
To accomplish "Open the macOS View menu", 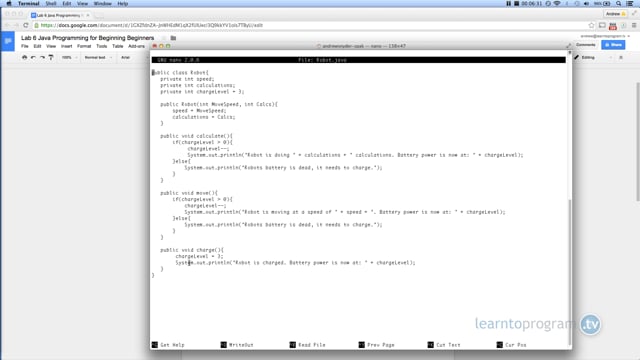I will point(82,4).
